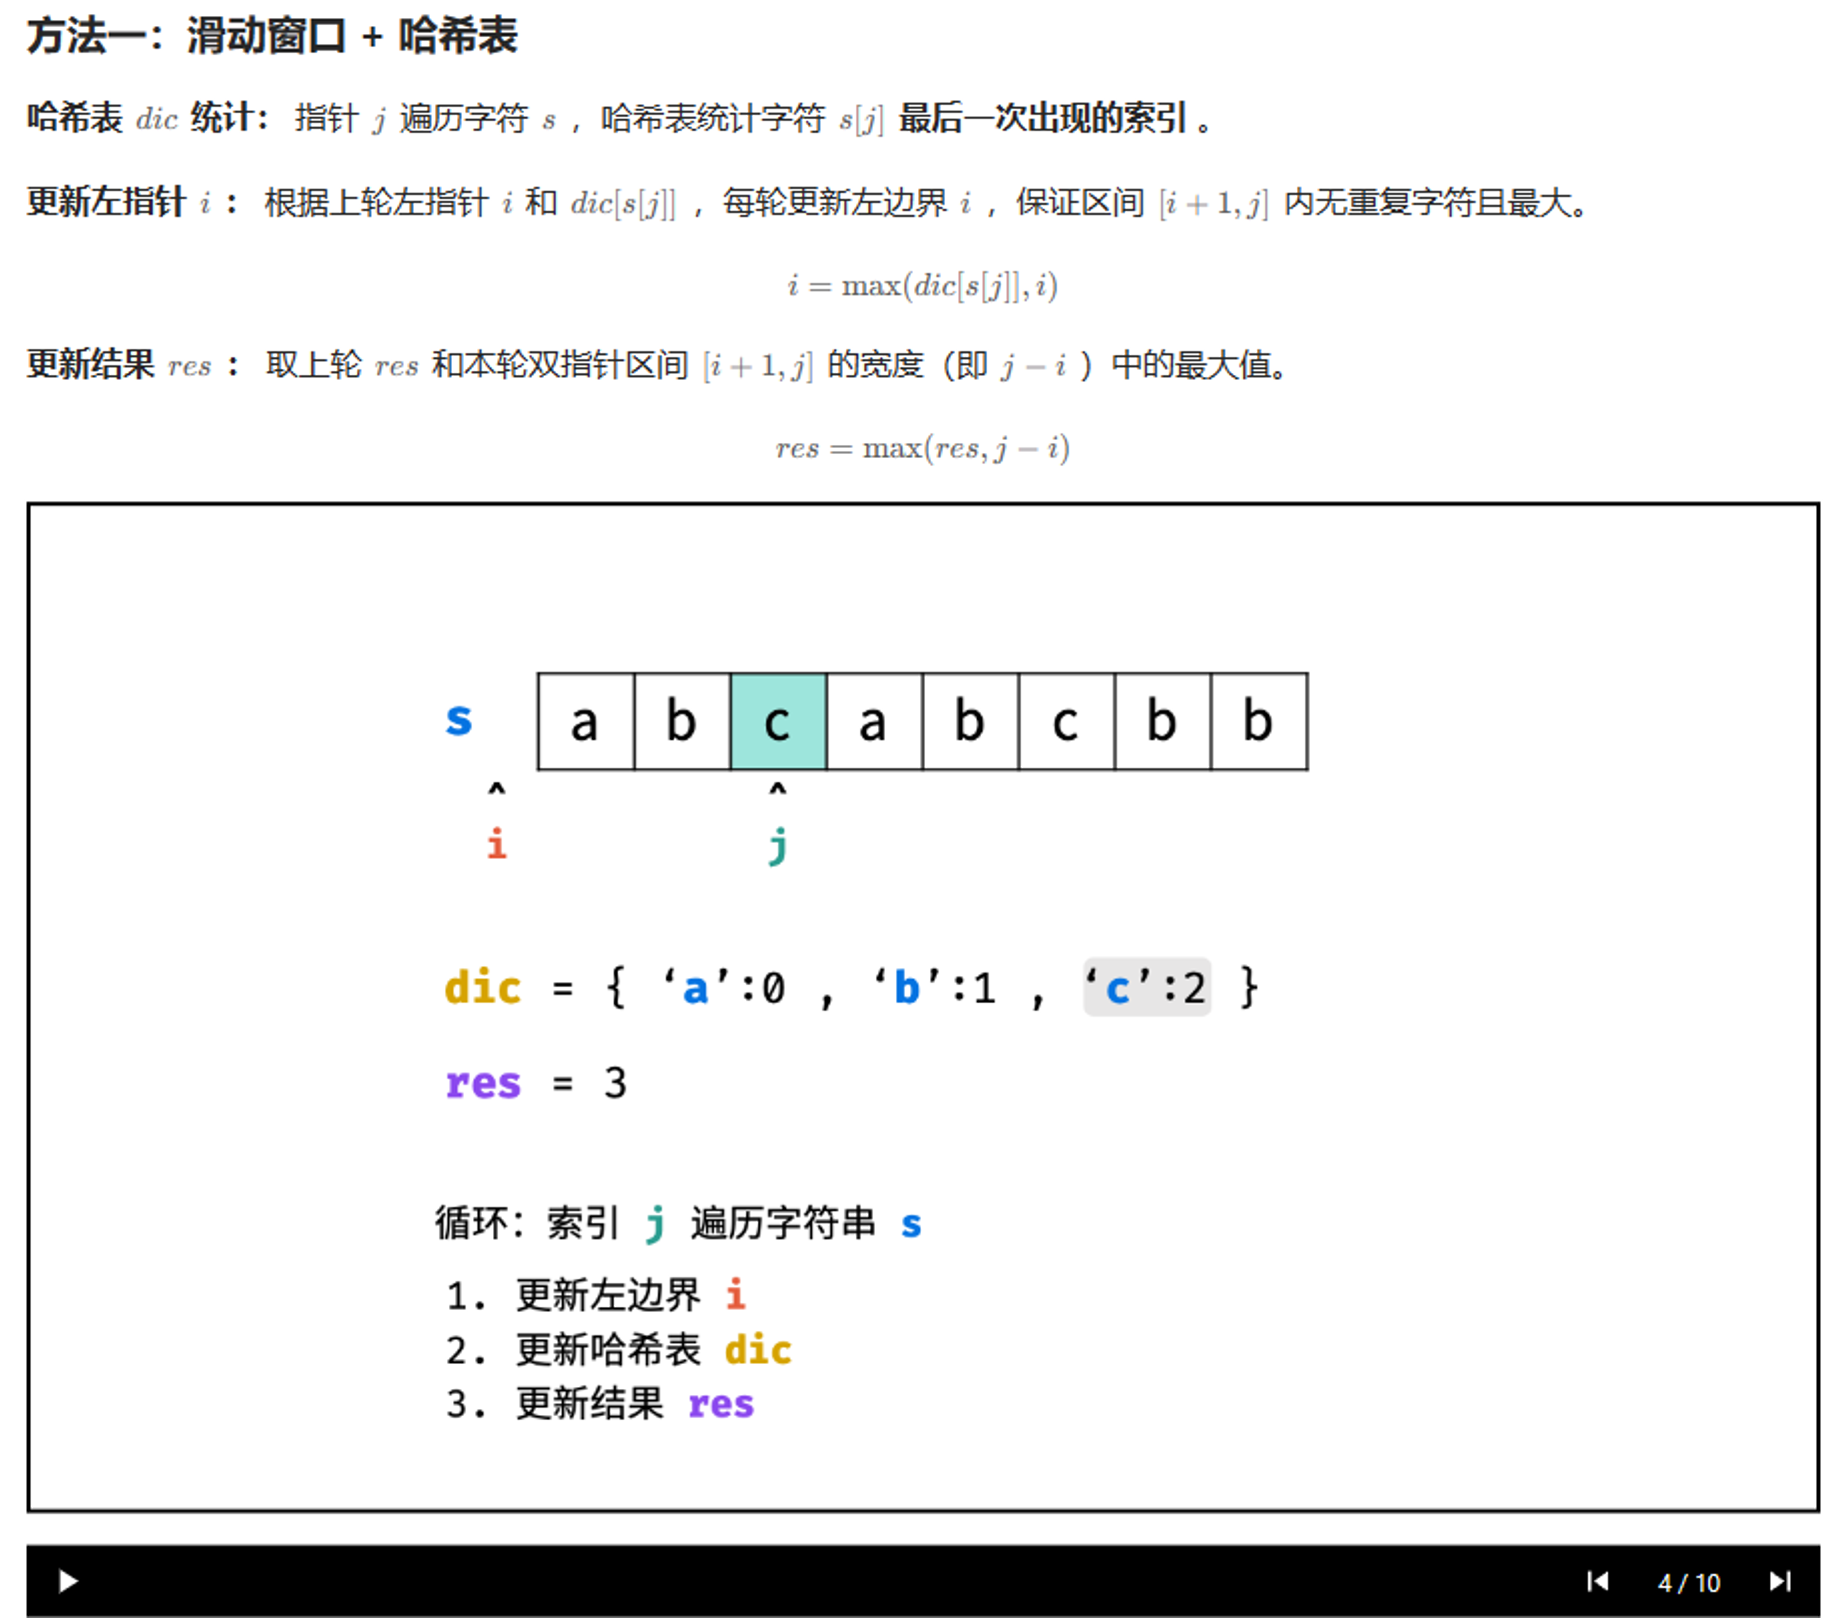
Task: Click the formula i = max(dic[s[j]], i)
Action: tap(921, 286)
